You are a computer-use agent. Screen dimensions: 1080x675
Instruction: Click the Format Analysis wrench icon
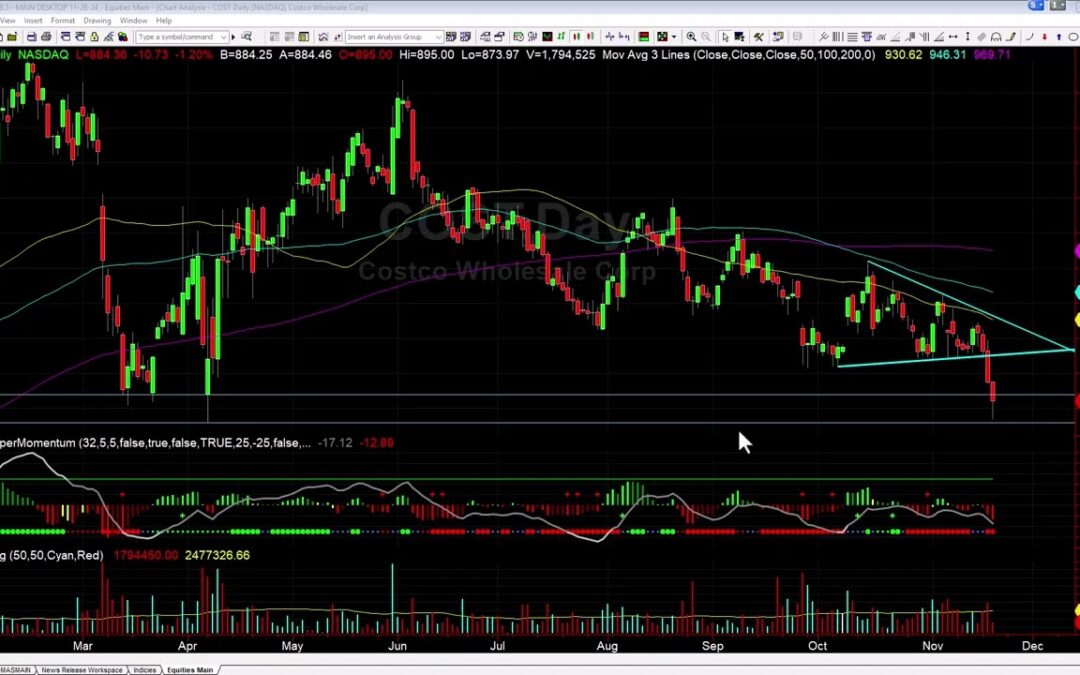tap(758, 36)
